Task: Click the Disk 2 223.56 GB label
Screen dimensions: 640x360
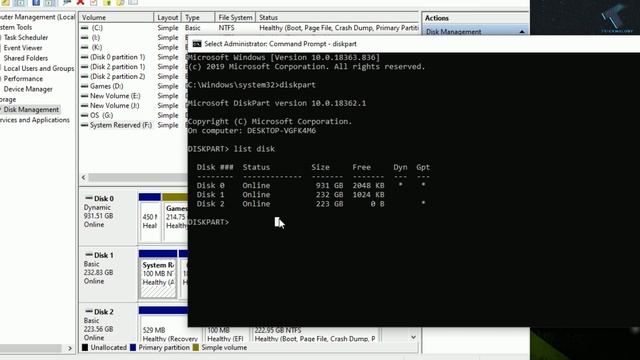Action: click(98, 329)
